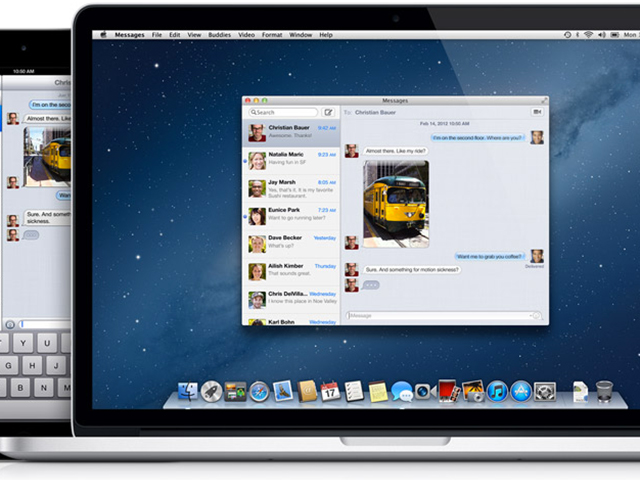The width and height of the screenshot is (640, 480).
Task: Open Launchpad rocket icon in Dock
Action: tap(211, 391)
